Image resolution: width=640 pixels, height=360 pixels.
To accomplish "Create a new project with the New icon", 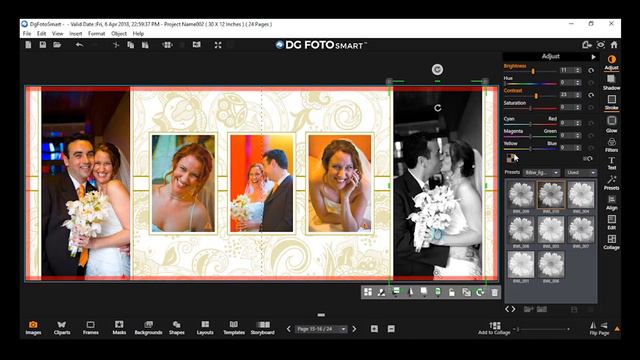I will [x=28, y=45].
